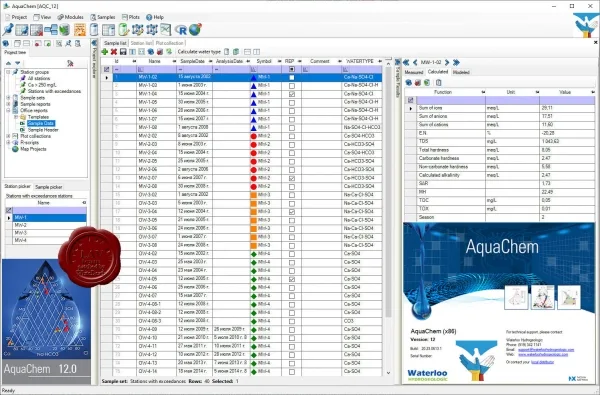Open the R scripts toolbar icon
The height and width of the screenshot is (395, 600).
[181, 30]
